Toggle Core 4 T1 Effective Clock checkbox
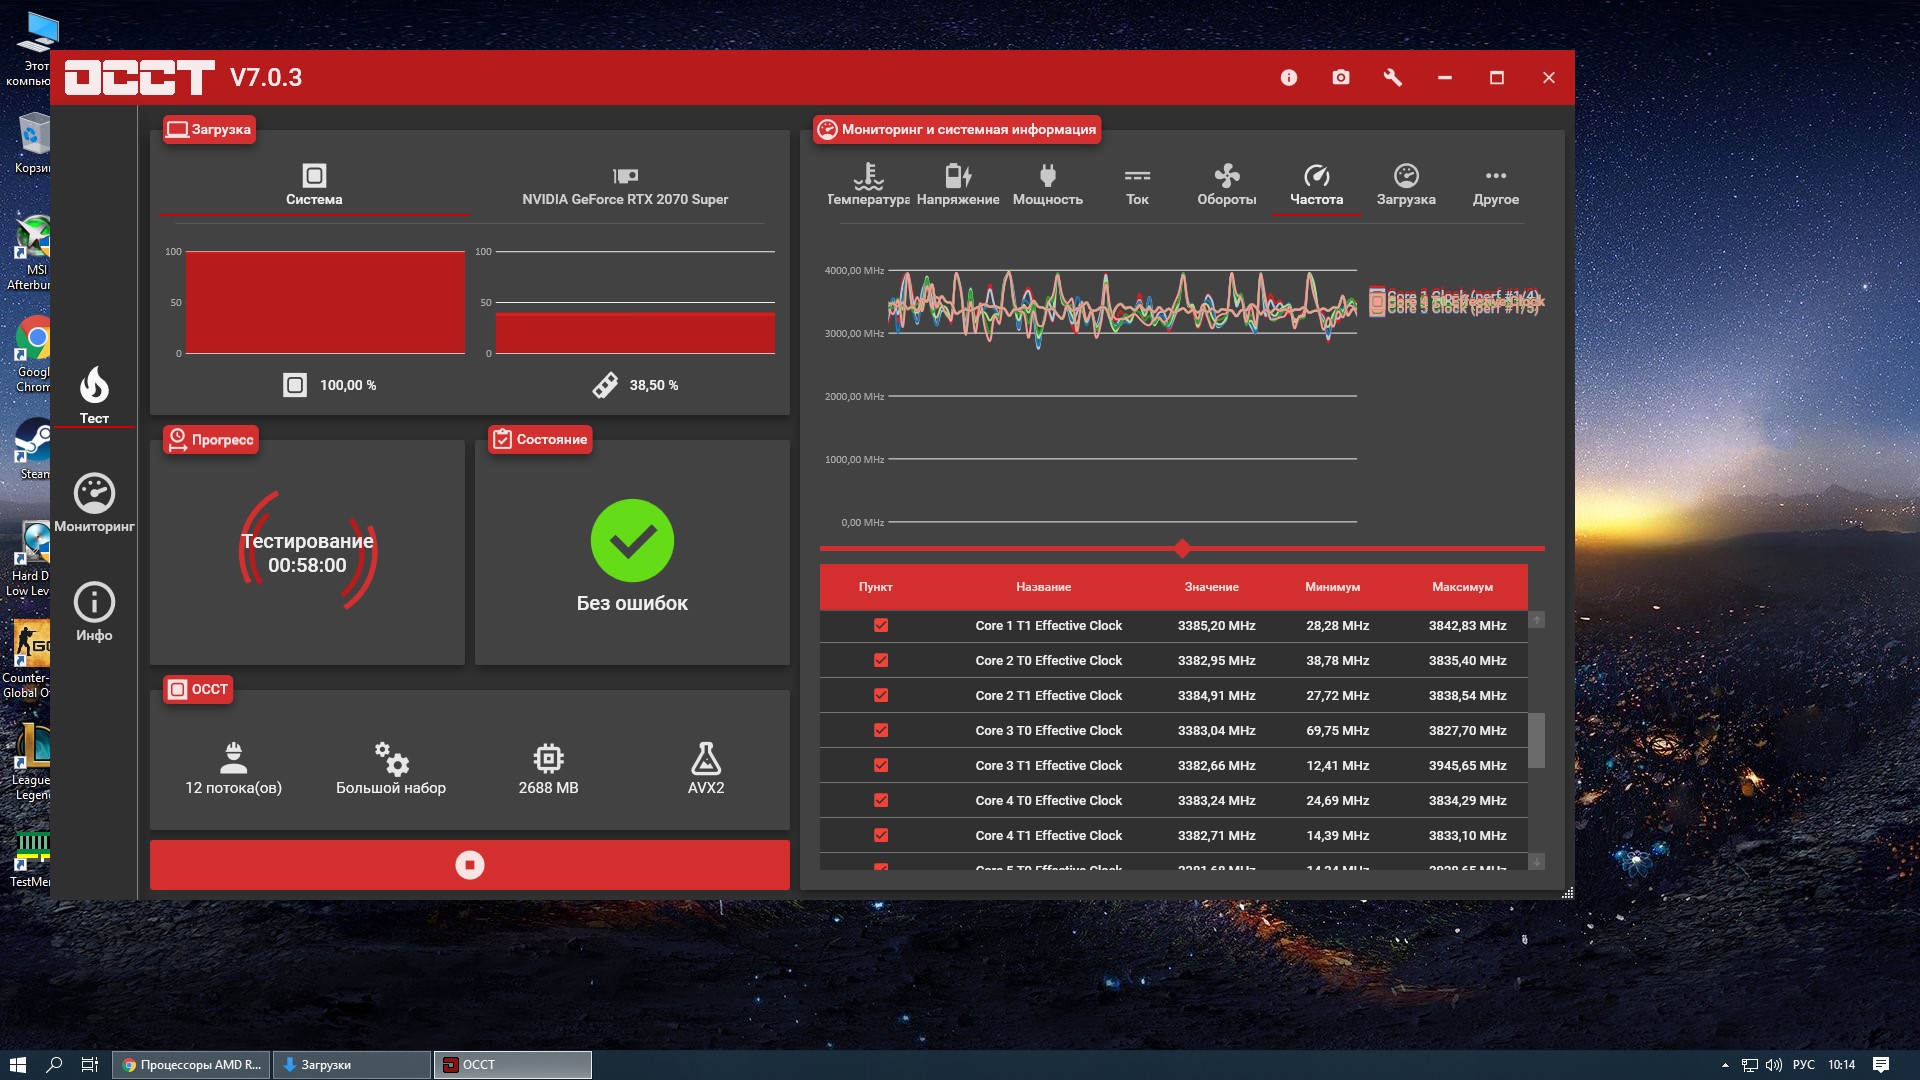Image resolution: width=1920 pixels, height=1080 pixels. point(881,836)
